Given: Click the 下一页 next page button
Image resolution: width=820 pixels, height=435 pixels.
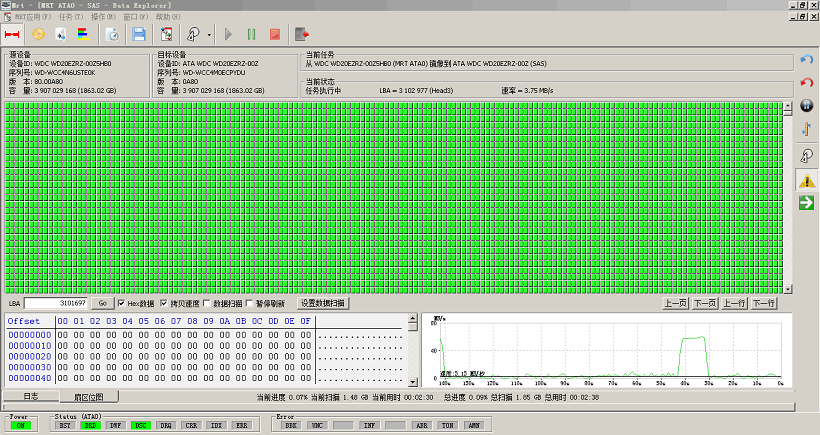Looking at the screenshot, I should tap(705, 303).
